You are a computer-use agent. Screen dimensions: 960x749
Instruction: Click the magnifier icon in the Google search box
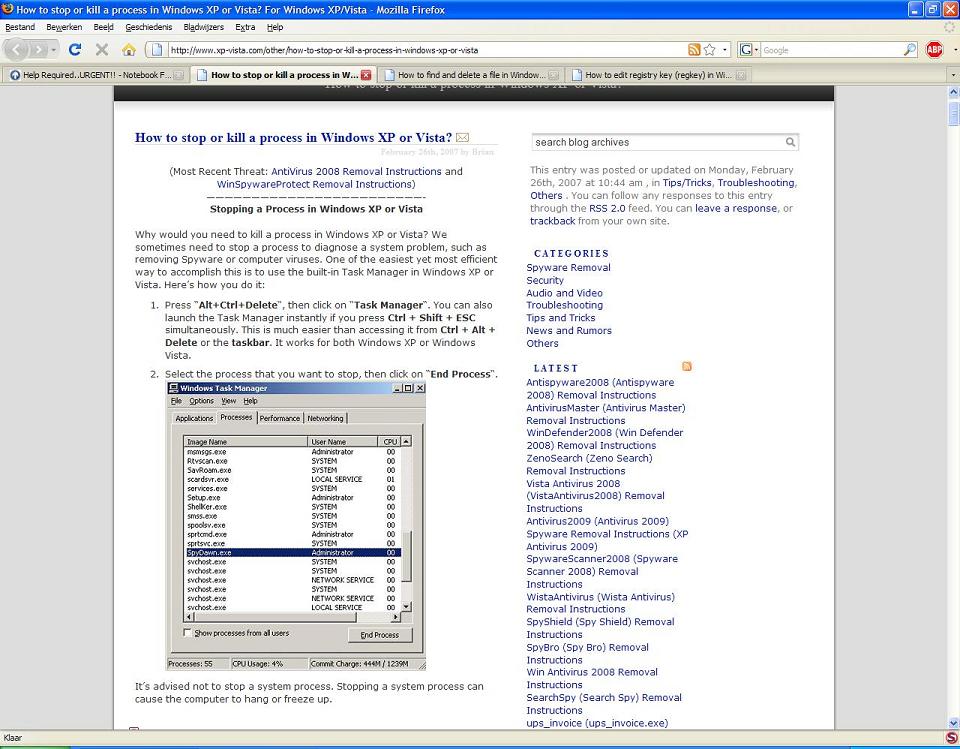(910, 50)
